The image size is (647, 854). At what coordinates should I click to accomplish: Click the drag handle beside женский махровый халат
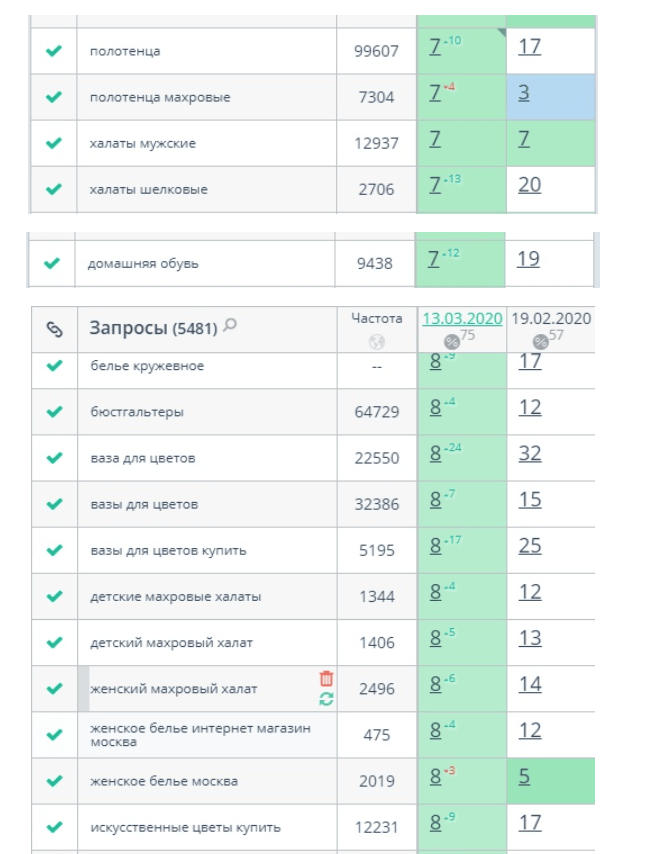[x=83, y=688]
